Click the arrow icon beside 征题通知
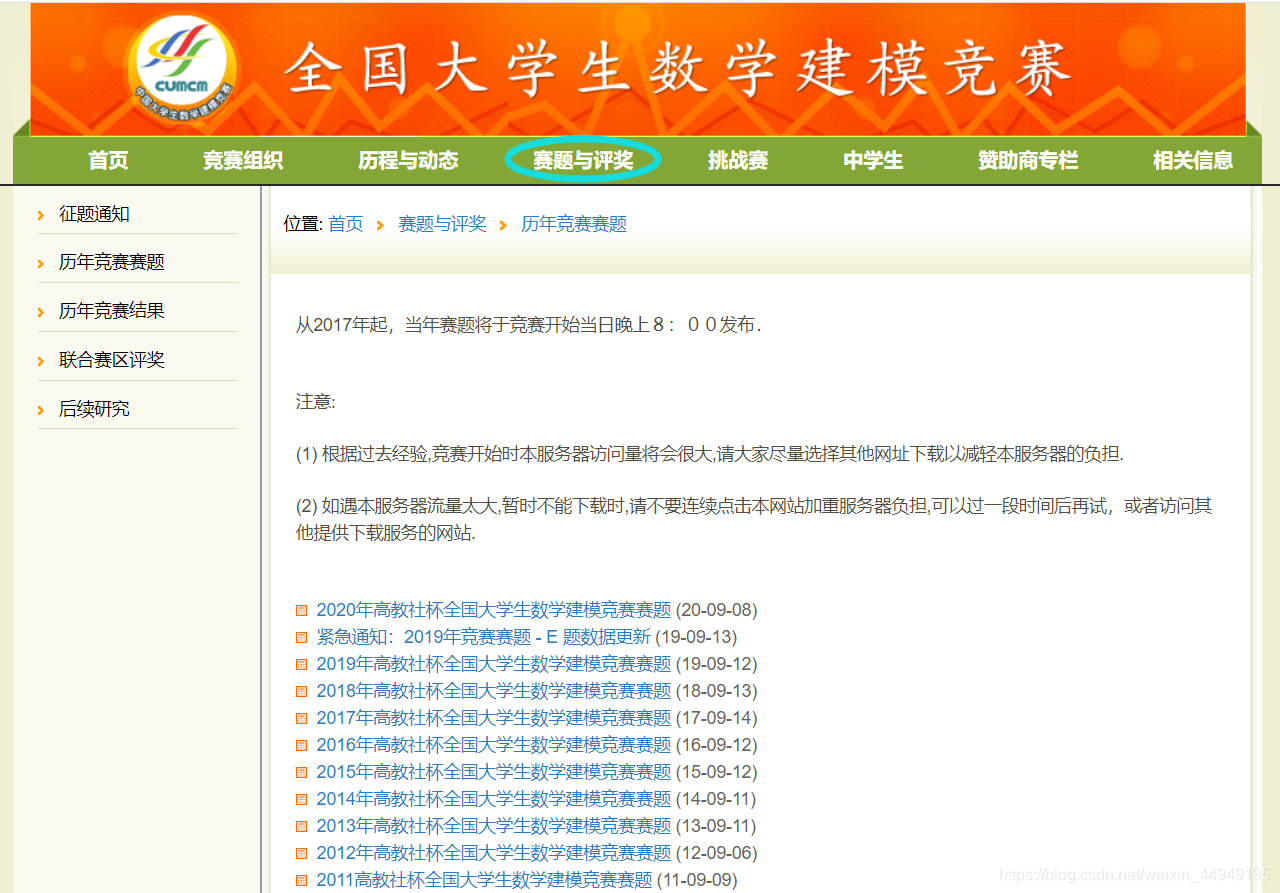The width and height of the screenshot is (1280, 893). tap(41, 215)
